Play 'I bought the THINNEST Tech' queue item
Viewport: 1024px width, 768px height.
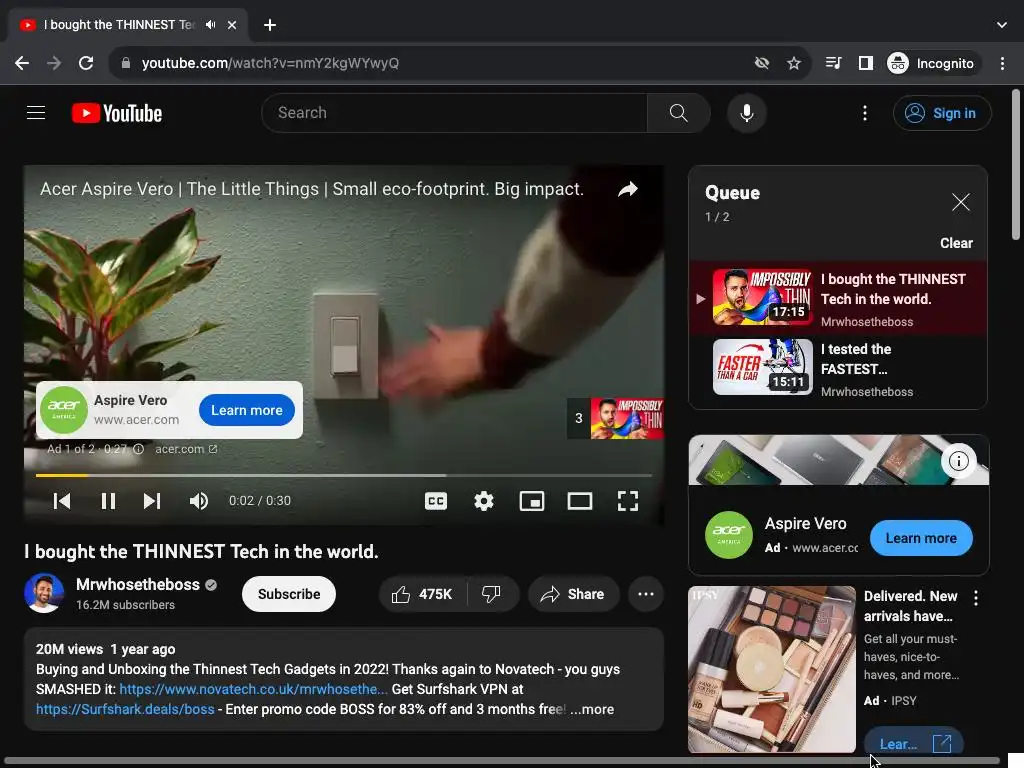click(x=838, y=298)
